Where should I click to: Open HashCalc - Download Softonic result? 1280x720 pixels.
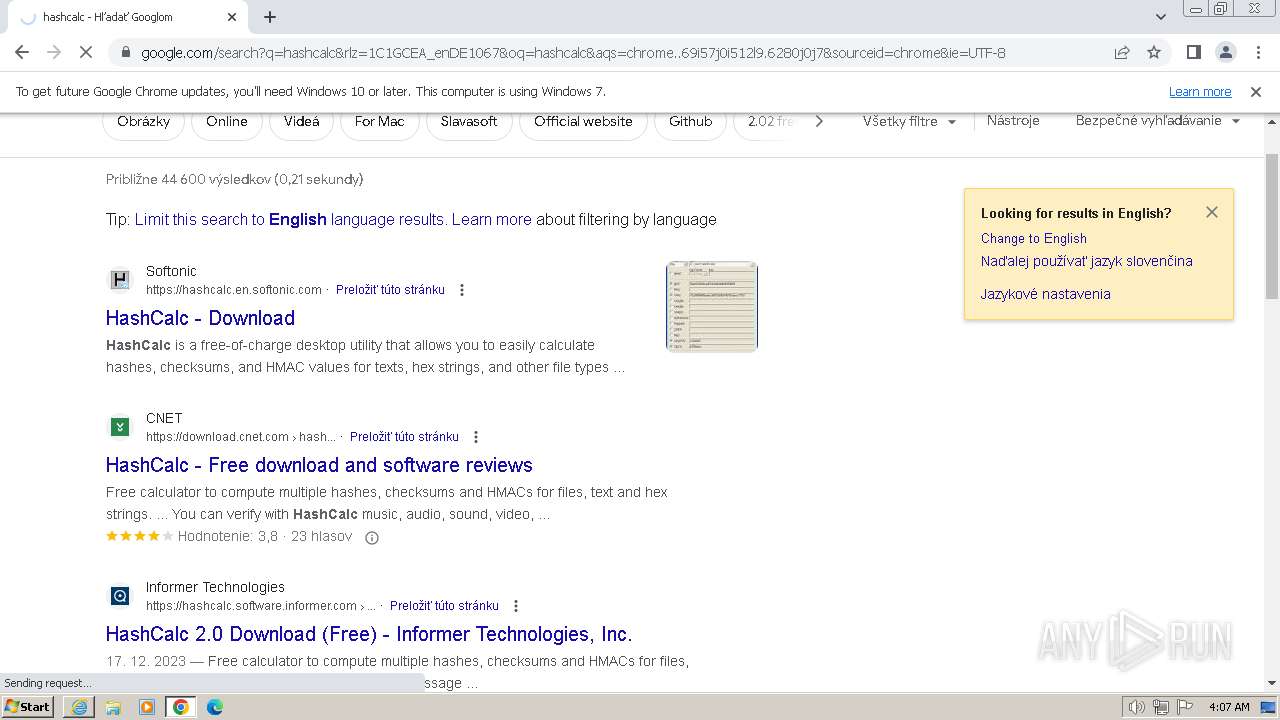[200, 318]
